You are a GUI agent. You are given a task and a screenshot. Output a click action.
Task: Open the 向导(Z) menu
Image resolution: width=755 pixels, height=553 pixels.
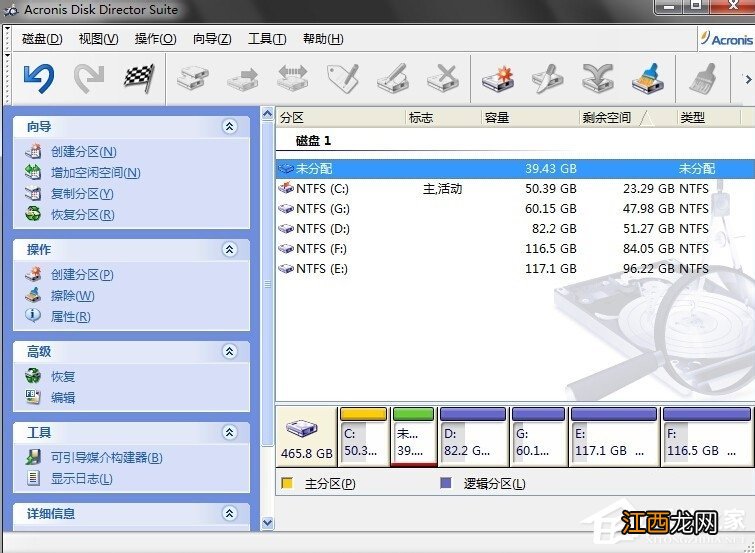point(212,39)
